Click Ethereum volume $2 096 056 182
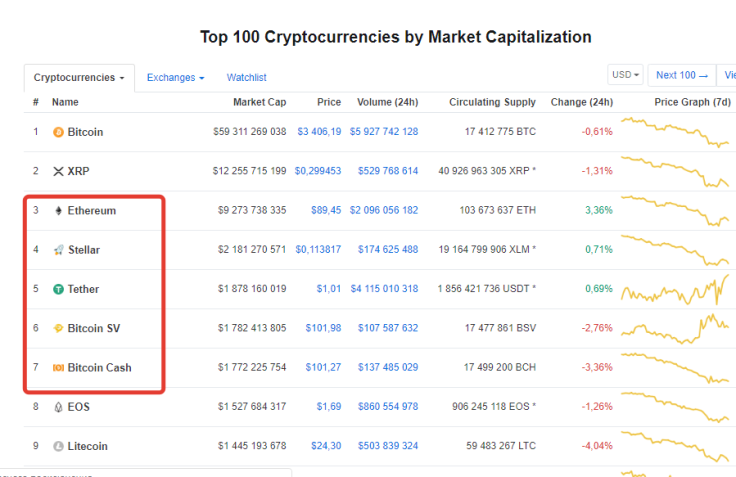 point(384,210)
